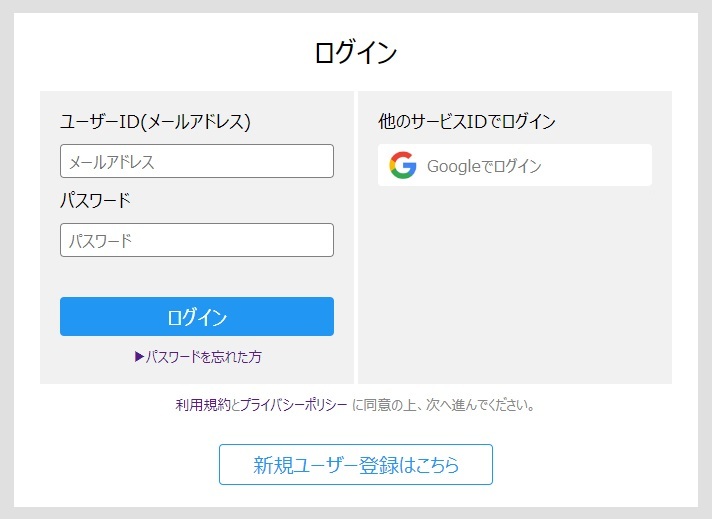Click the triangle arrow before パスワードを忘れた方
712x519 pixels.
pos(139,356)
